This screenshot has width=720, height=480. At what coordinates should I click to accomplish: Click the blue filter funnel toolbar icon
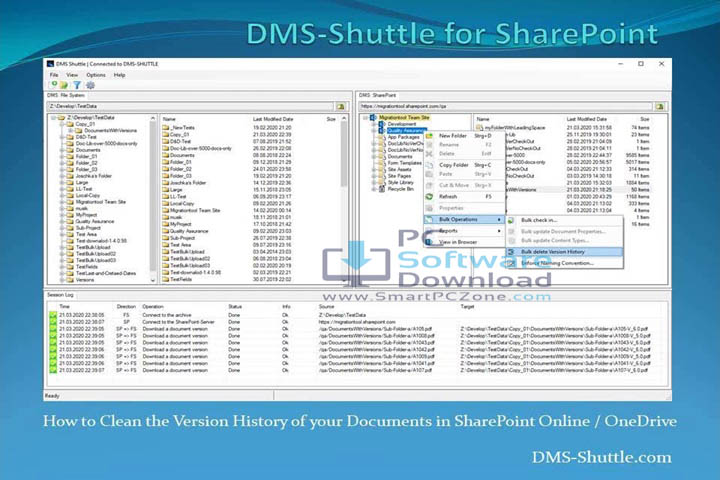click(77, 85)
